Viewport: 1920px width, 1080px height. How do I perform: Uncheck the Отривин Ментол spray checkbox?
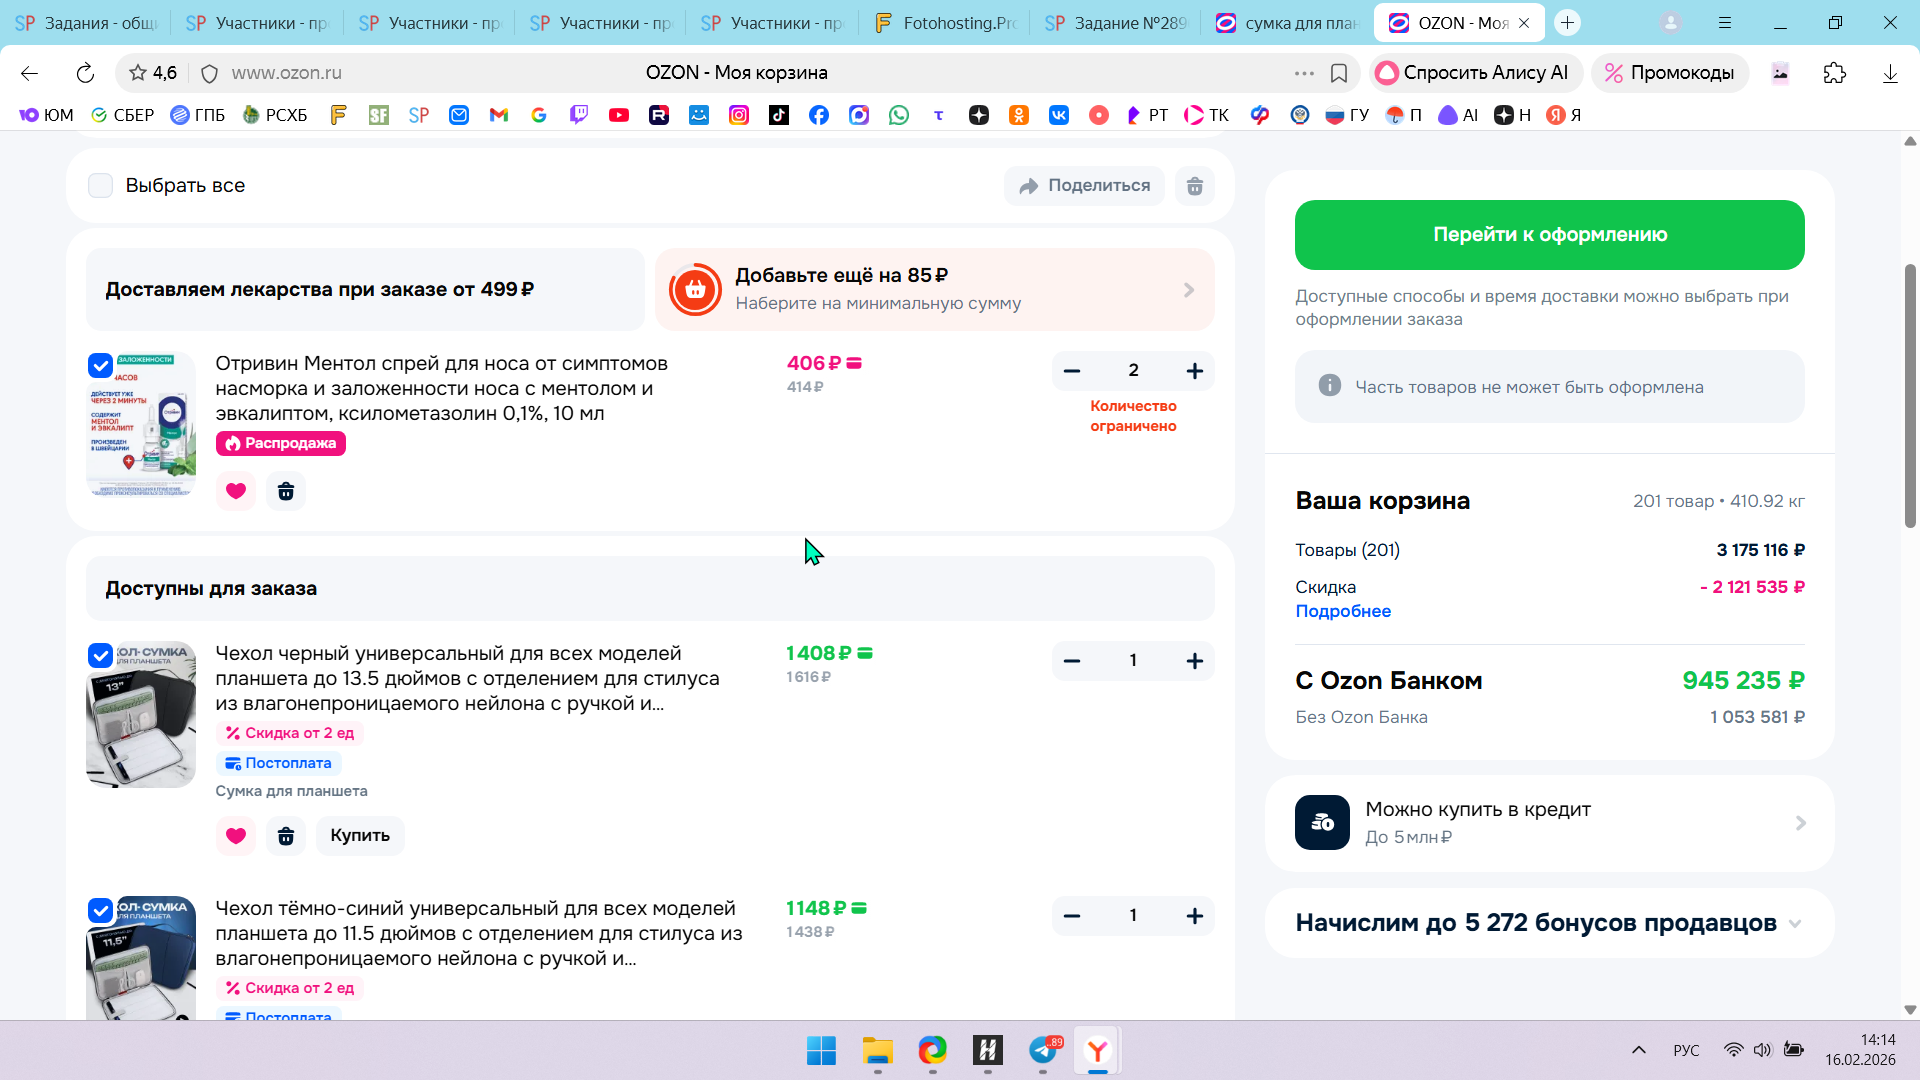tap(100, 365)
